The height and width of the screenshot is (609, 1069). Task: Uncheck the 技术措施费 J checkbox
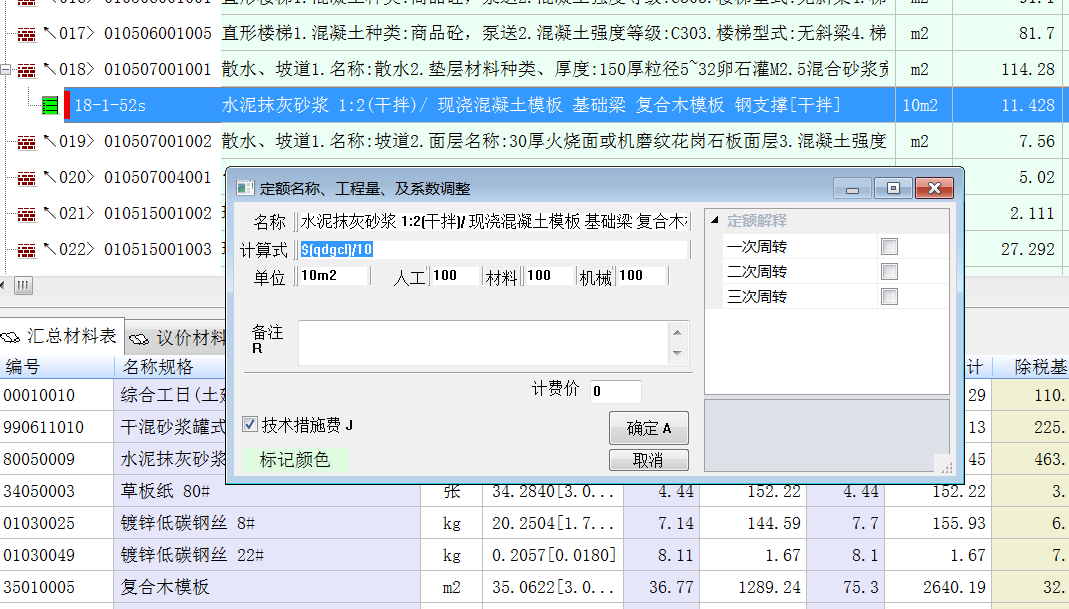point(250,424)
